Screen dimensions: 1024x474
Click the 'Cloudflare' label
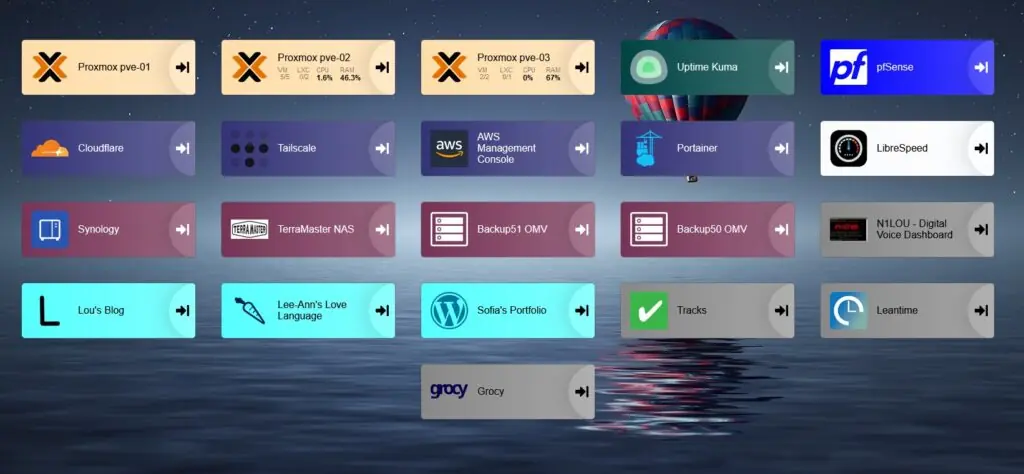click(x=101, y=148)
